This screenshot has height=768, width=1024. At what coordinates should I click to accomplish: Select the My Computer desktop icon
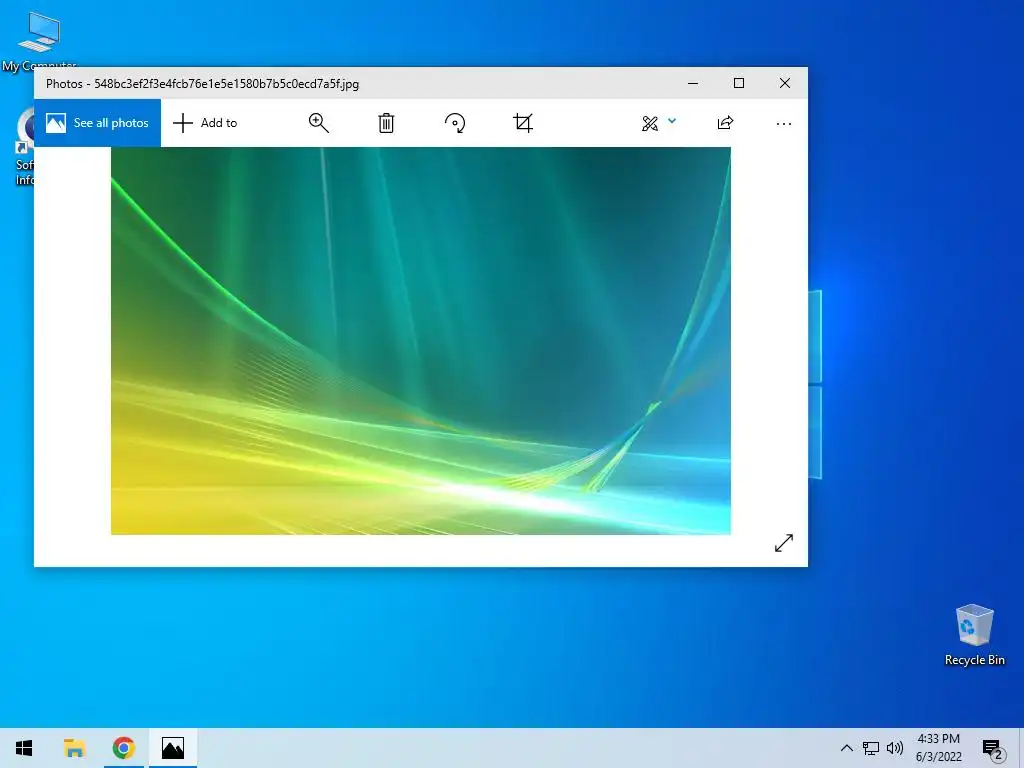click(x=39, y=42)
